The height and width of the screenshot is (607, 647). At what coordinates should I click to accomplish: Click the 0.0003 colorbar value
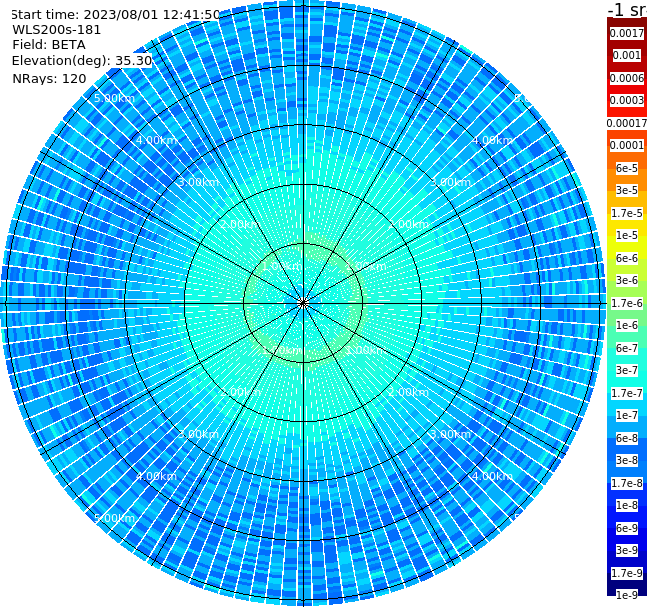627,100
